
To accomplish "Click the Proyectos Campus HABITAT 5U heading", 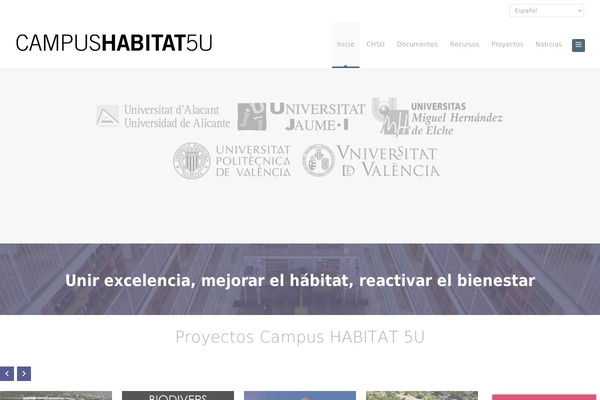I will (300, 337).
